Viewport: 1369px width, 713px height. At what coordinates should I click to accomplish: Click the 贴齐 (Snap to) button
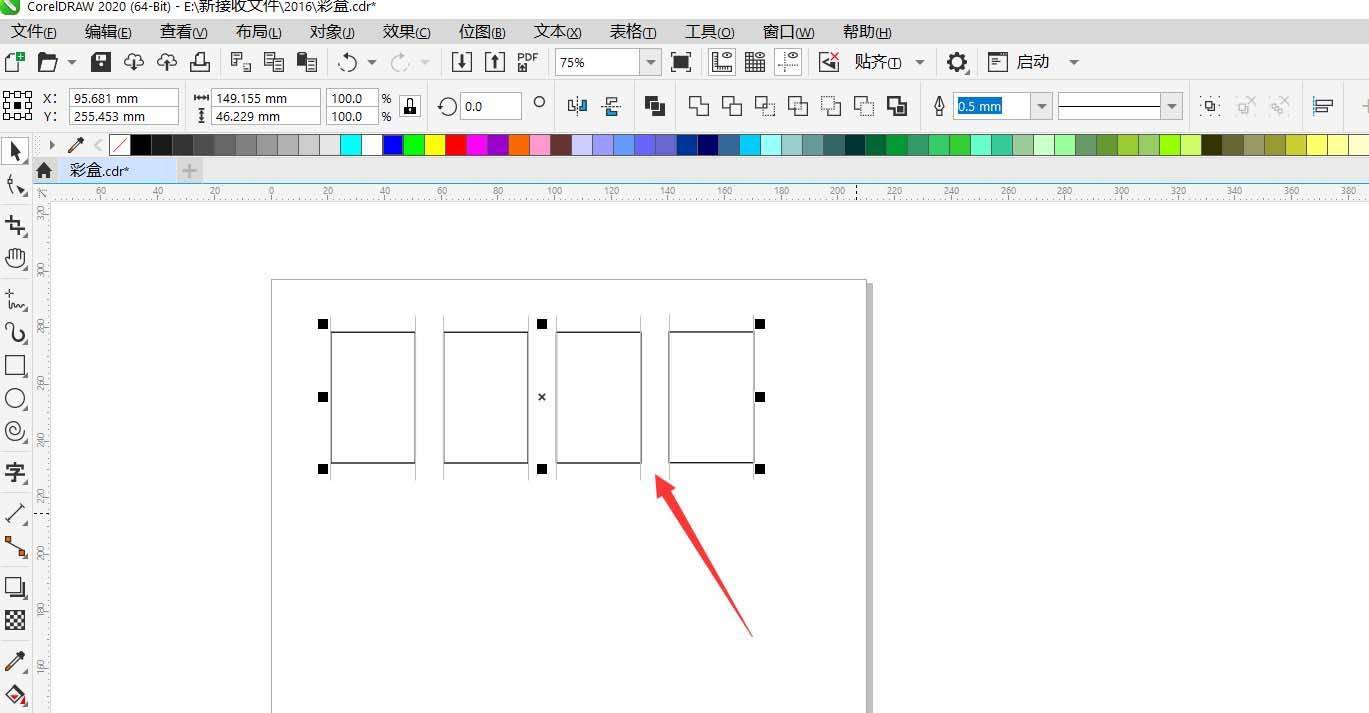coord(877,63)
